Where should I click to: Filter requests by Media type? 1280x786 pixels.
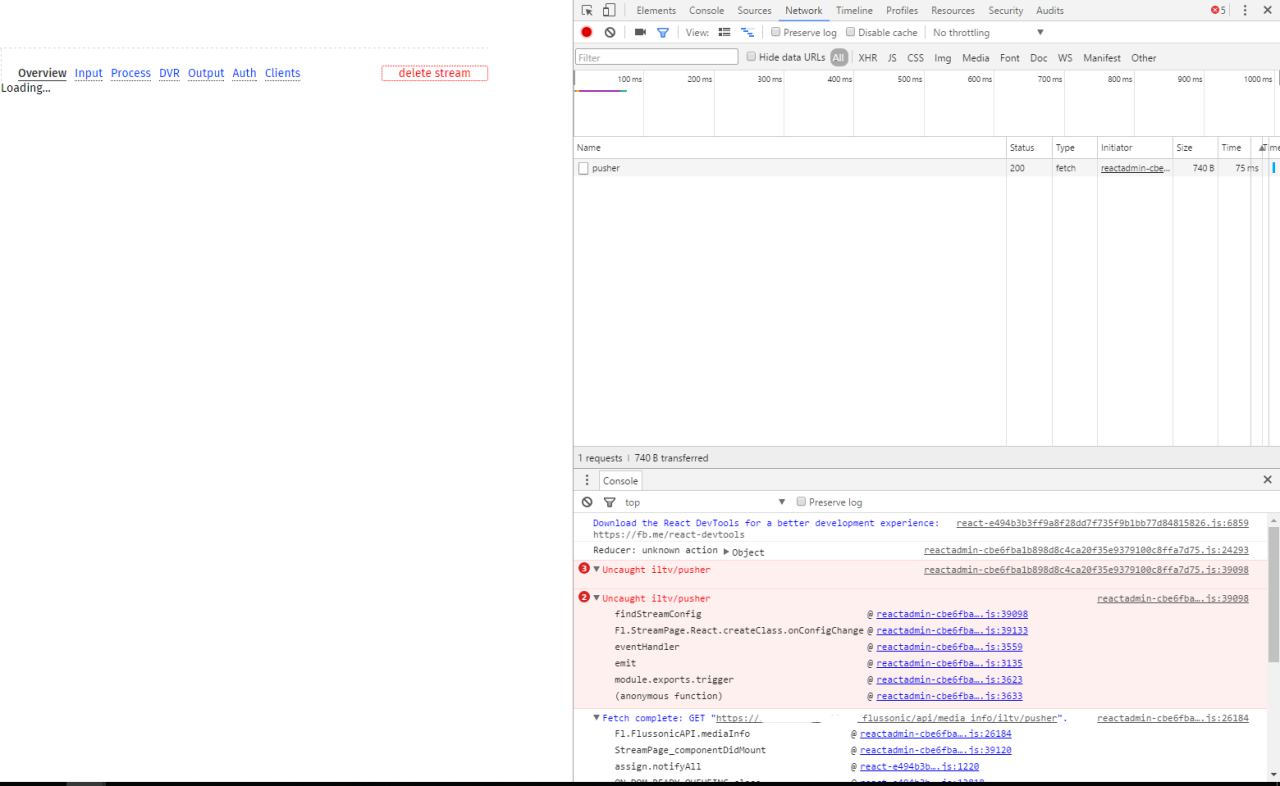pyautogui.click(x=976, y=58)
